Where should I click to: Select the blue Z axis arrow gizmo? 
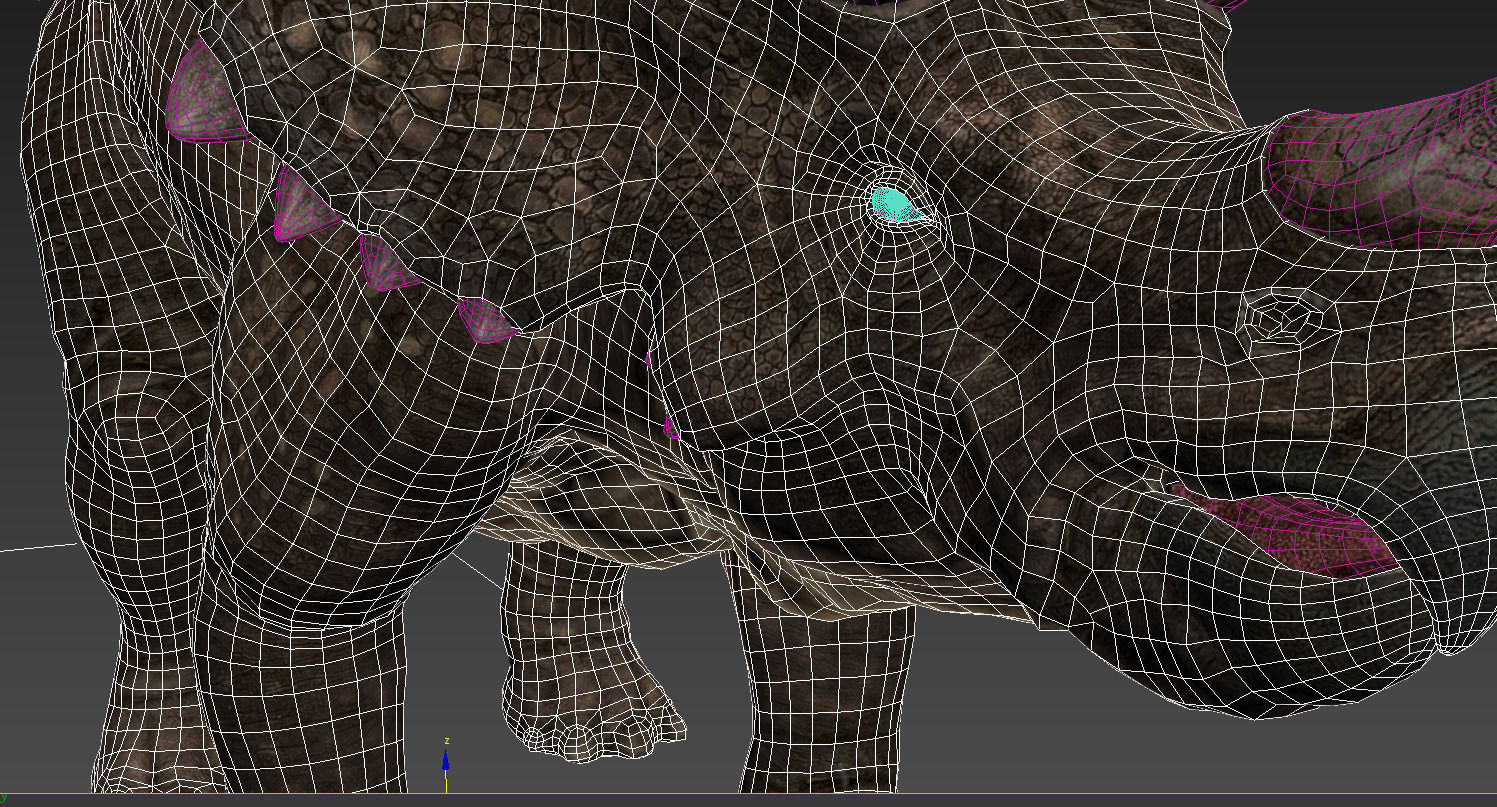tap(446, 762)
